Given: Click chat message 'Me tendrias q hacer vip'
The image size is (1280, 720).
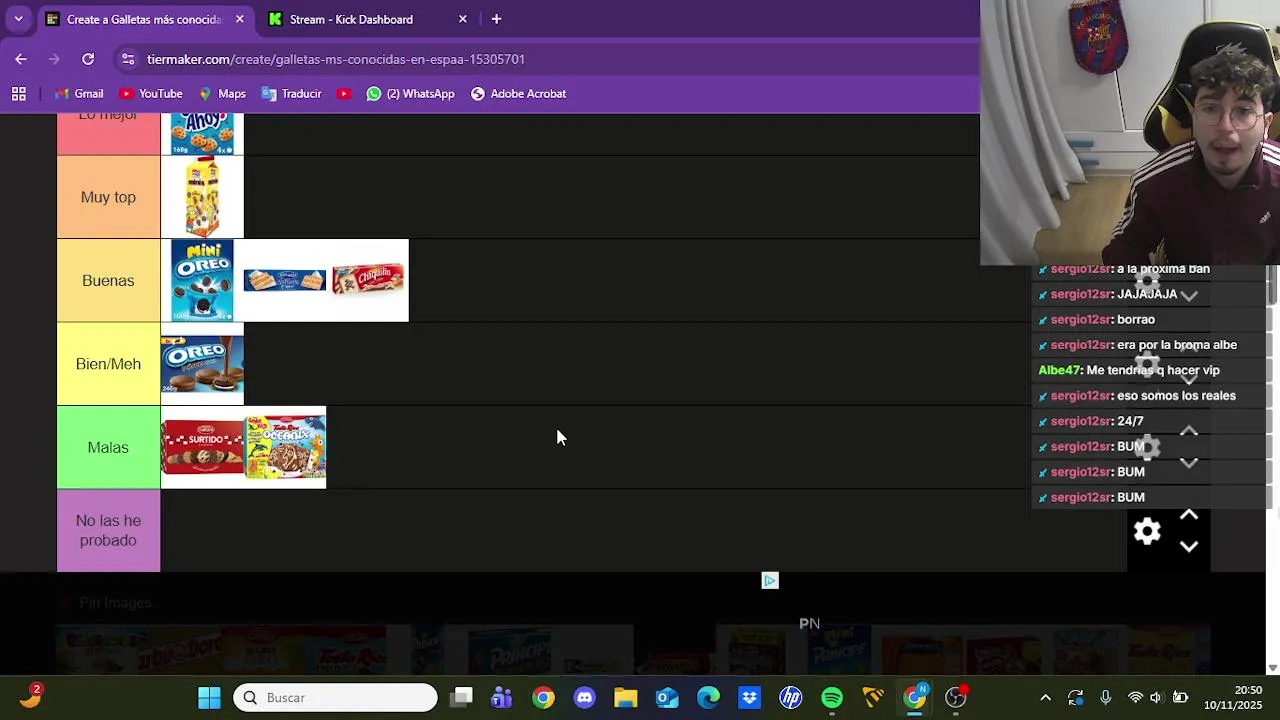Looking at the screenshot, I should 1153,370.
